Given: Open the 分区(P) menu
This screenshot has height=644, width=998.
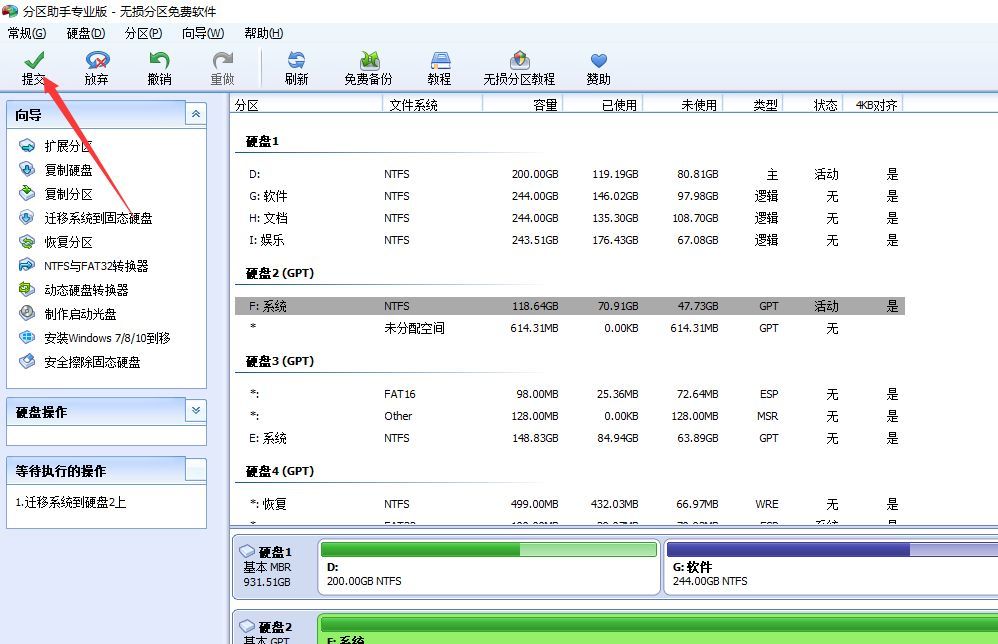Looking at the screenshot, I should 143,33.
